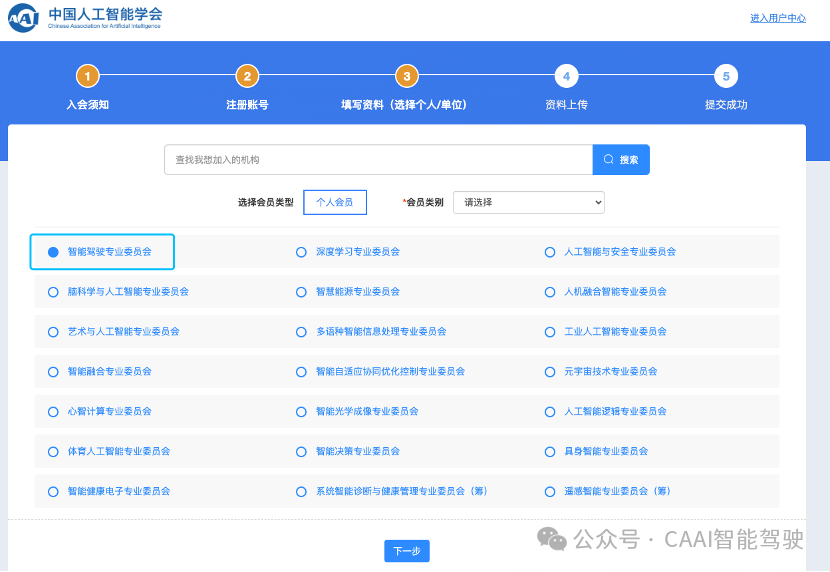Viewport: 830px width, 572px height.
Task: Click the 注册账号 step label
Action: tap(247, 105)
